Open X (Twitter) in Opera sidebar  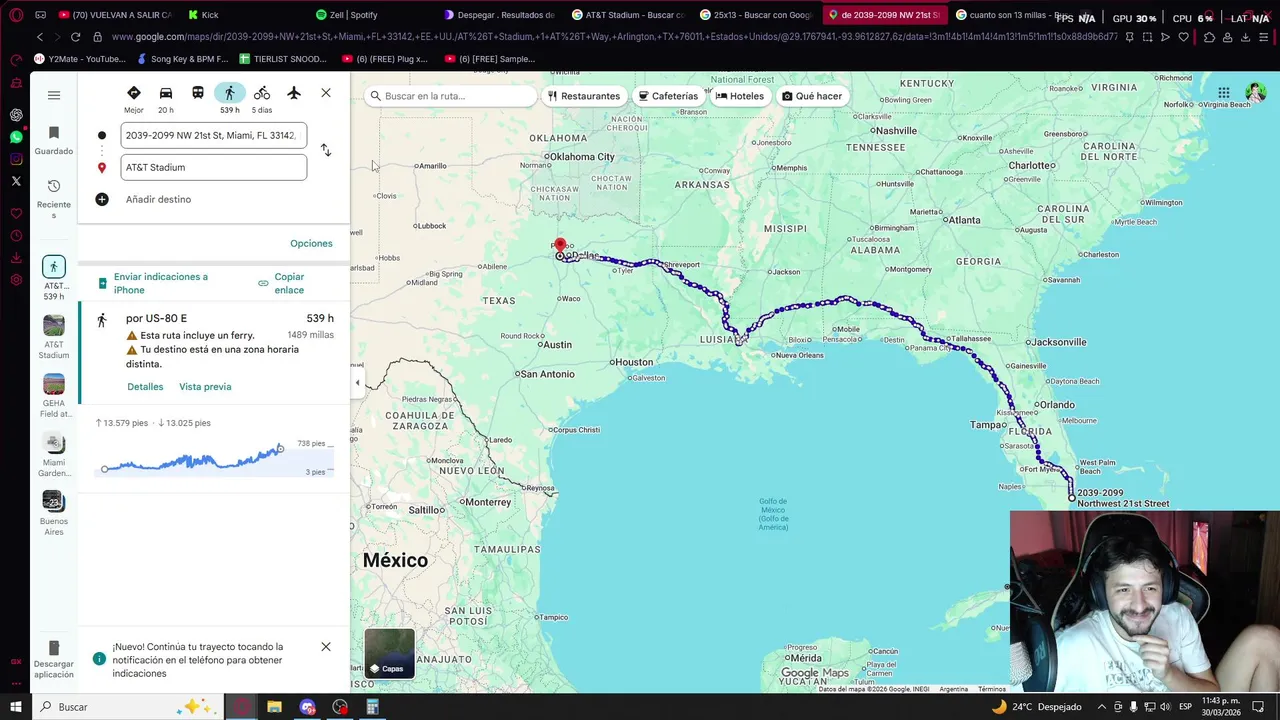pos(16,181)
